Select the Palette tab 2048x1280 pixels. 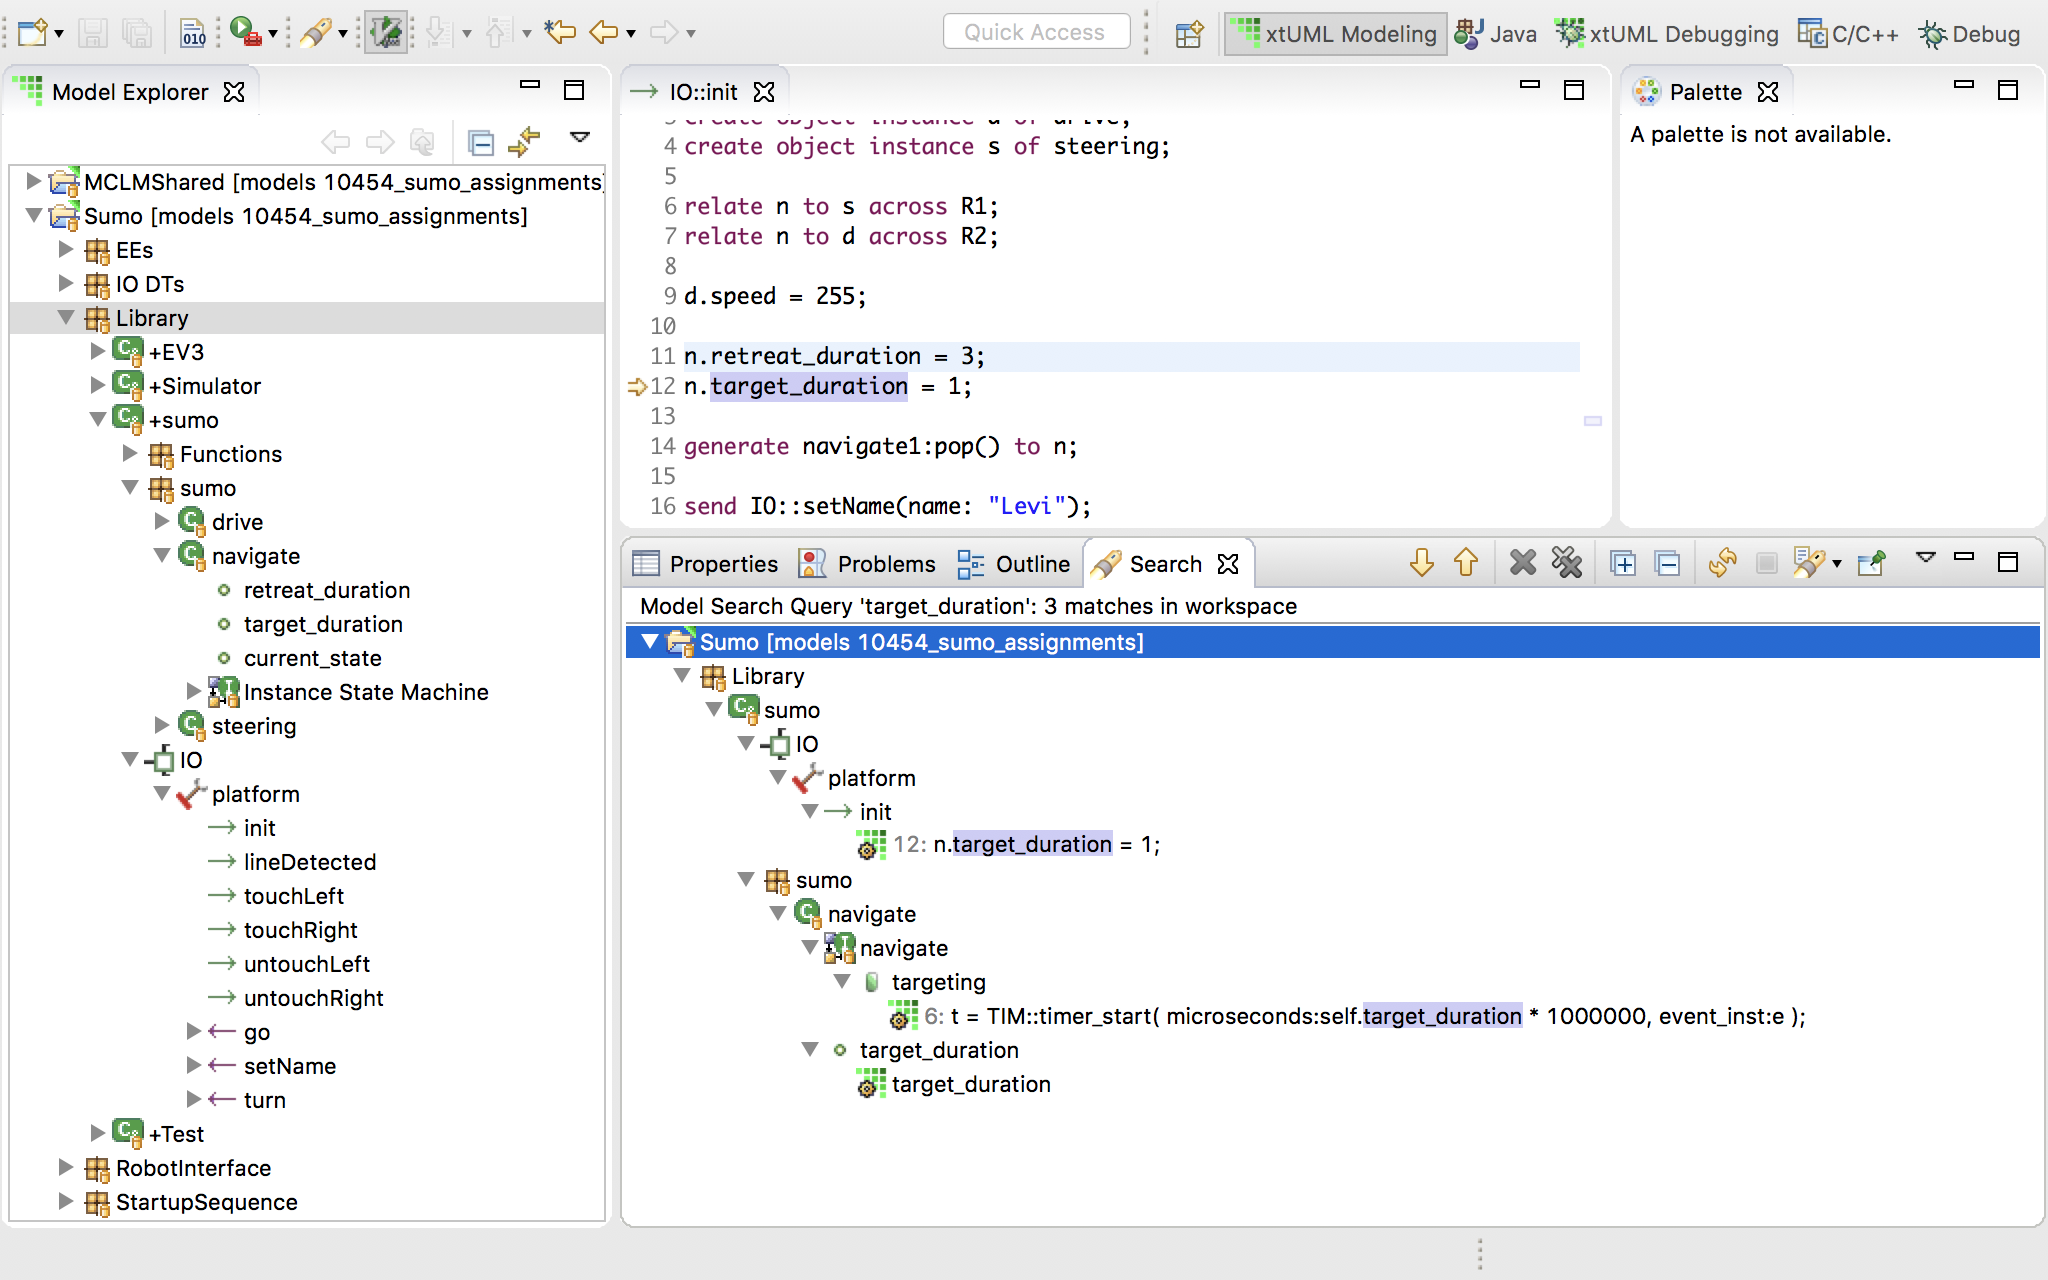[x=1706, y=92]
